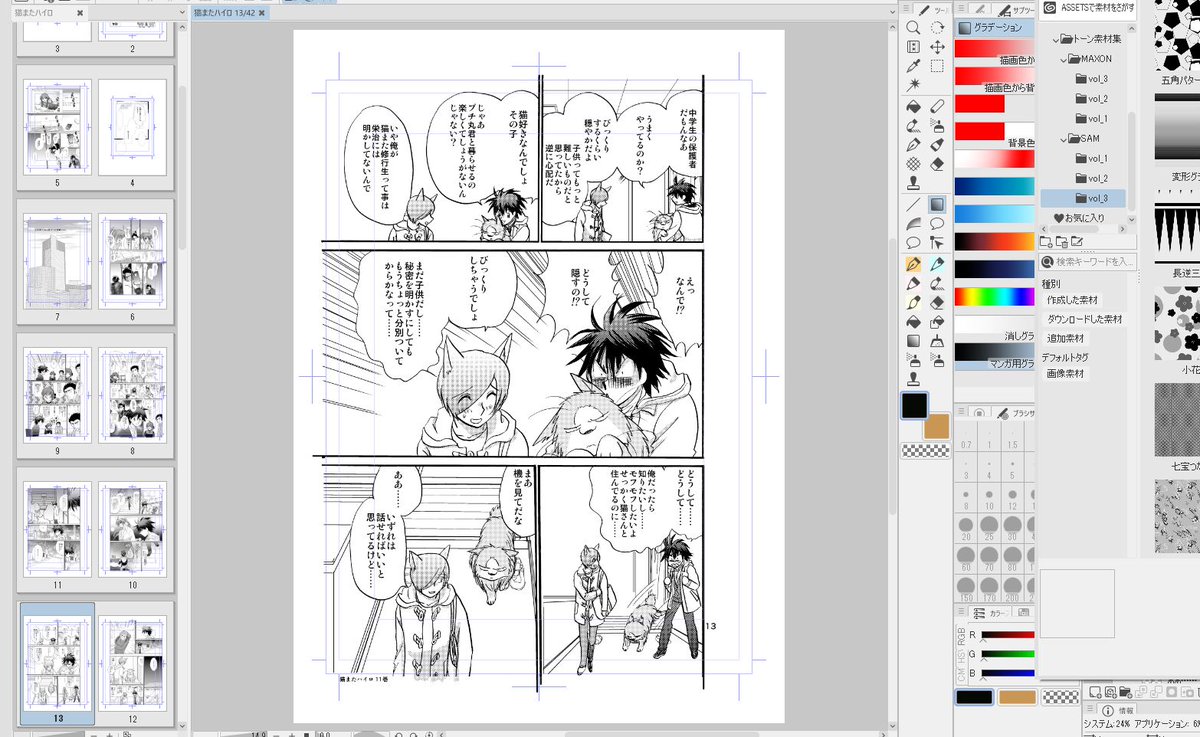Collapse the トーン素材集 folder
This screenshot has height=737, width=1200.
(1057, 39)
